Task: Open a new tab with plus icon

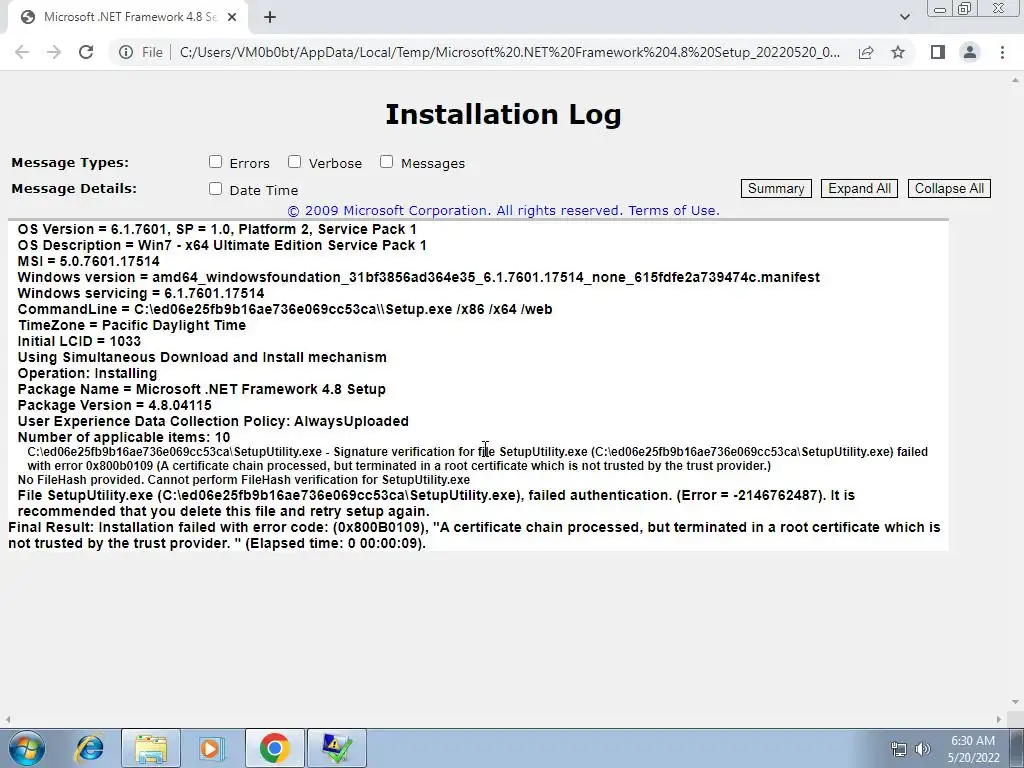Action: point(270,18)
